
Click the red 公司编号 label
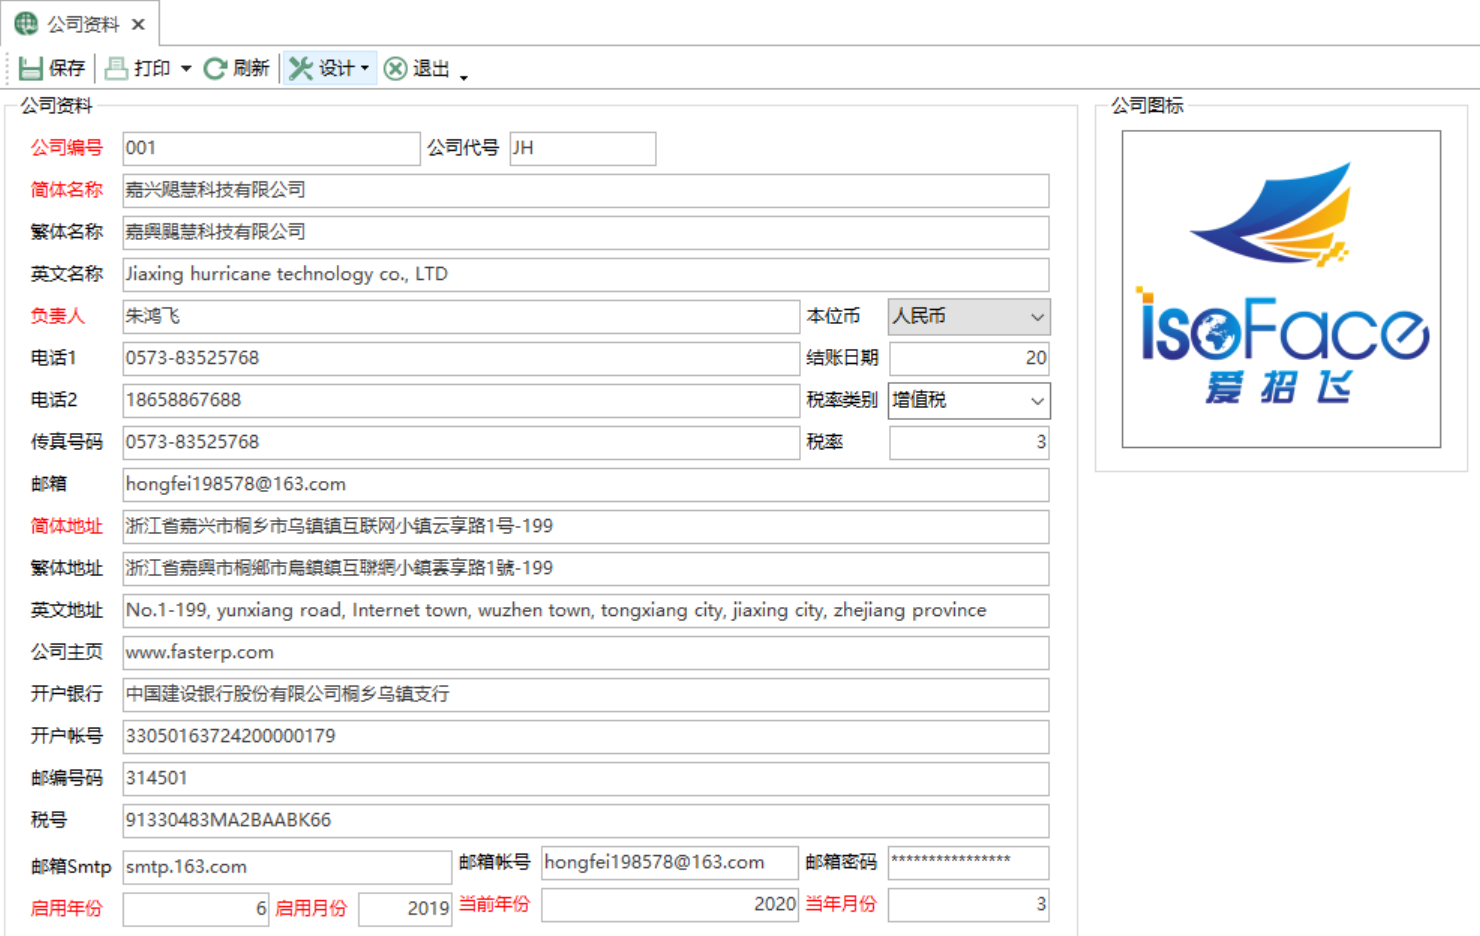pyautogui.click(x=67, y=148)
